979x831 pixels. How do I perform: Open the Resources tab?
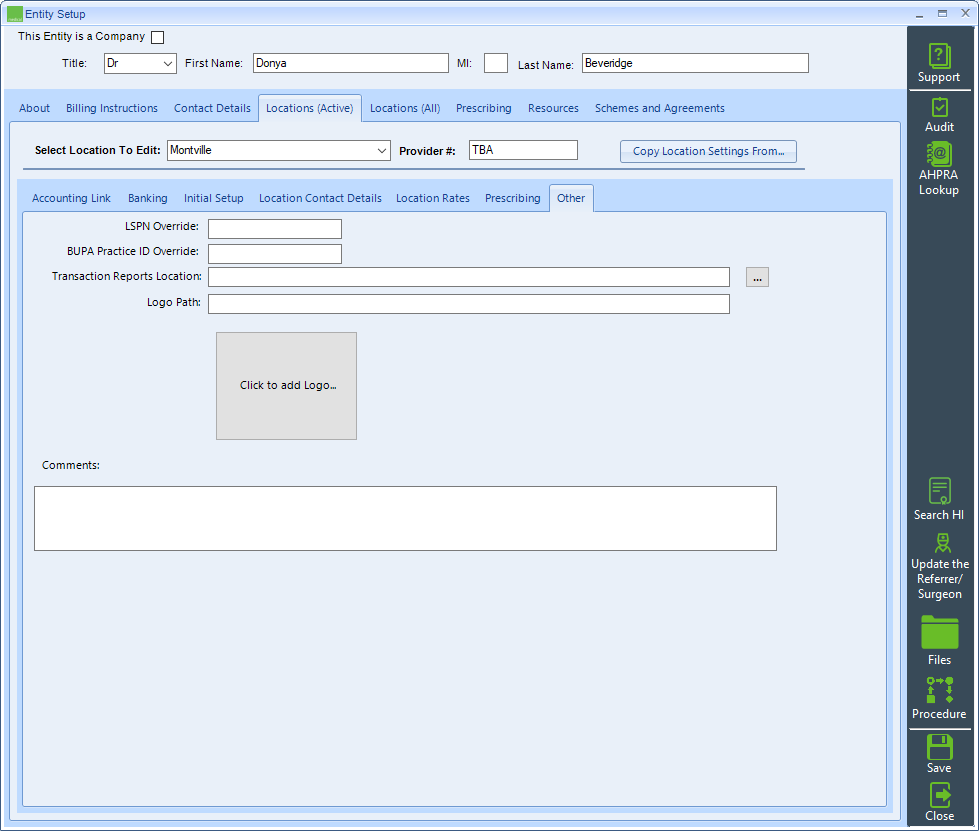point(553,108)
